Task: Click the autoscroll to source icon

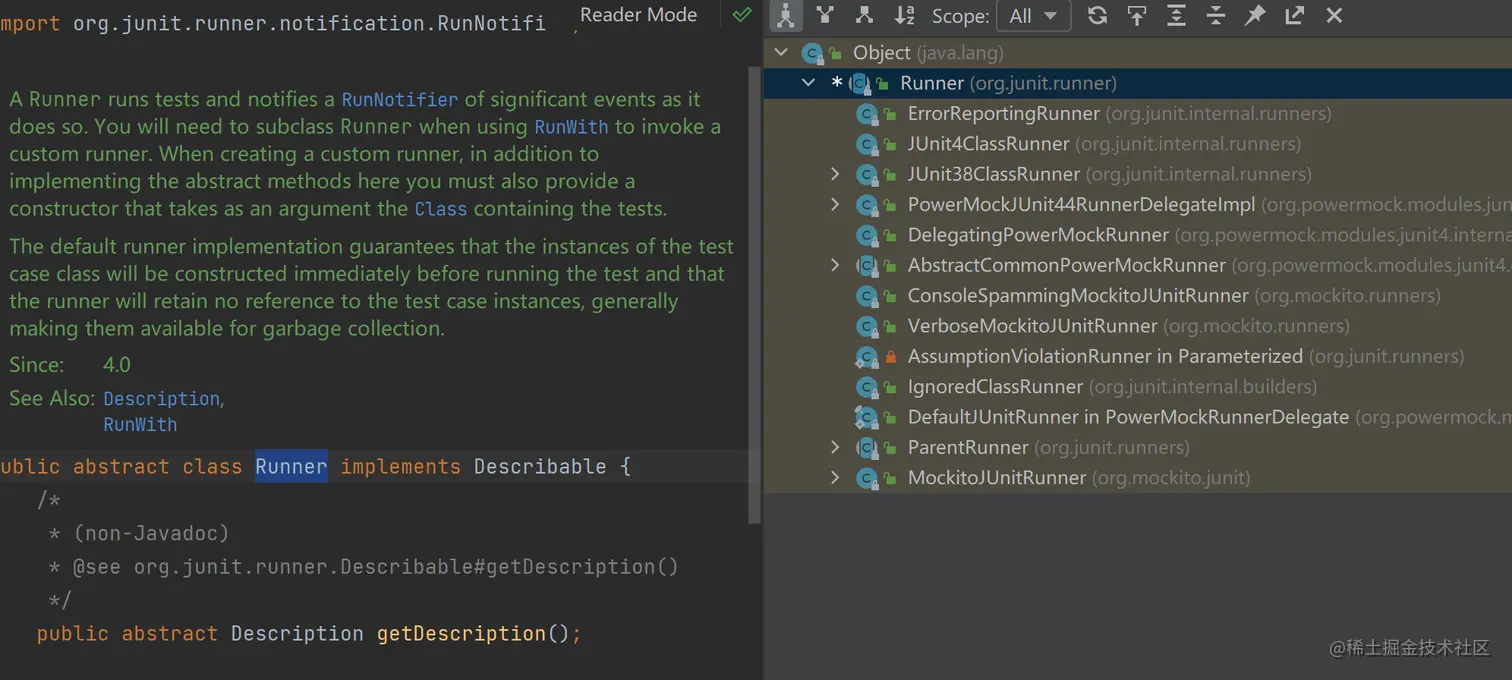Action: (x=1137, y=15)
